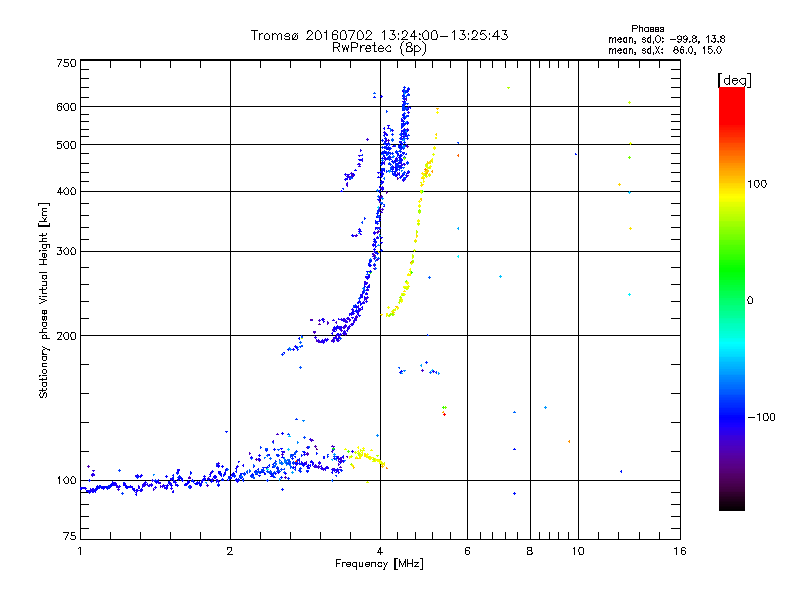Click the colorbar tick label '0'
Image resolution: width=800 pixels, height=600 pixels.
(x=750, y=301)
